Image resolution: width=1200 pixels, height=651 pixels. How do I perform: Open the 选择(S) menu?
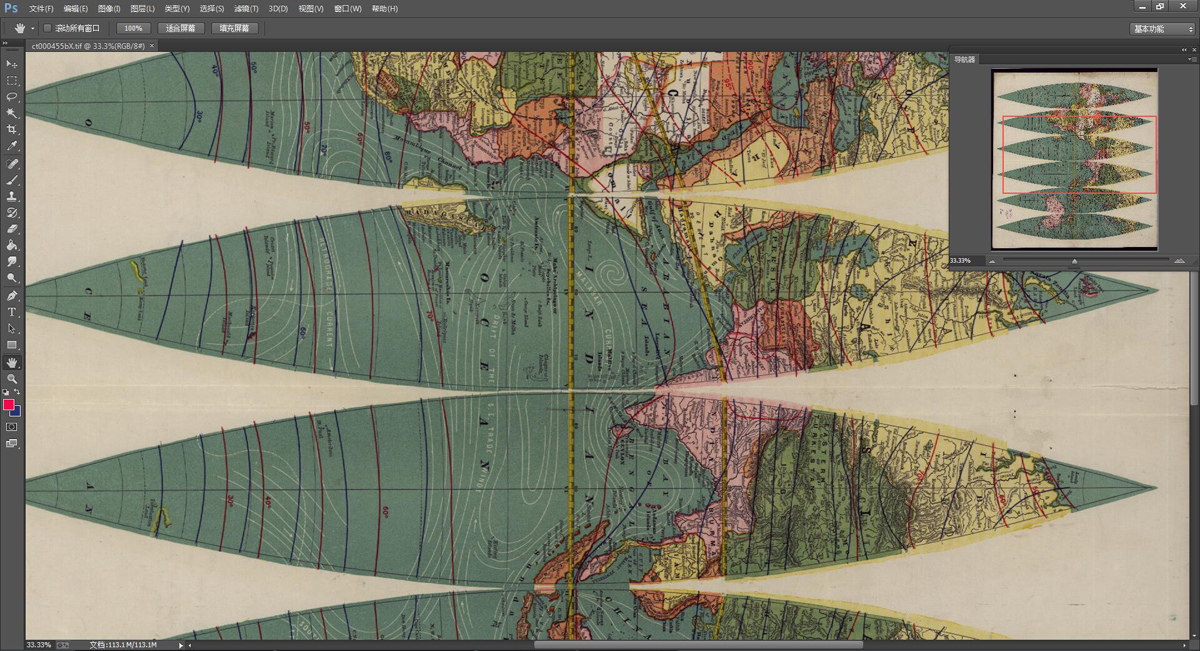(x=212, y=9)
